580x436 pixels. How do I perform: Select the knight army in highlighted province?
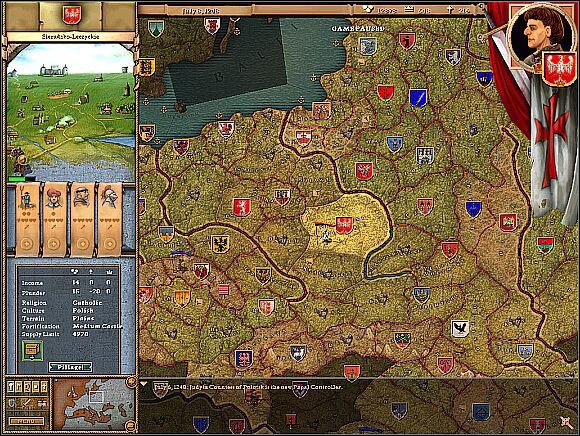click(326, 235)
